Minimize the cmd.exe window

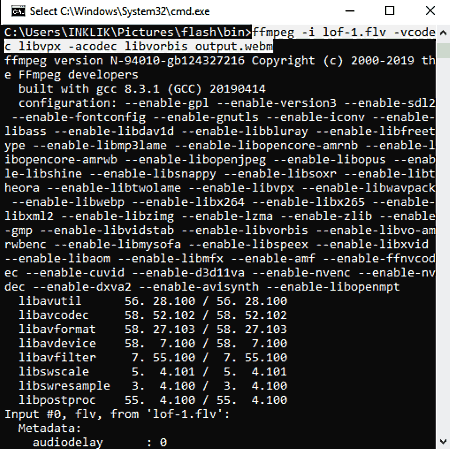350,11
